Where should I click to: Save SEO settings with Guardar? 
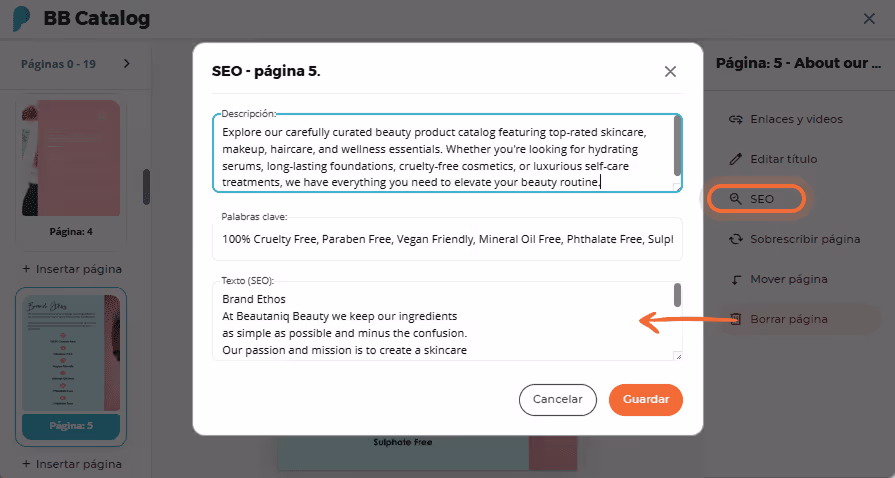tap(646, 400)
